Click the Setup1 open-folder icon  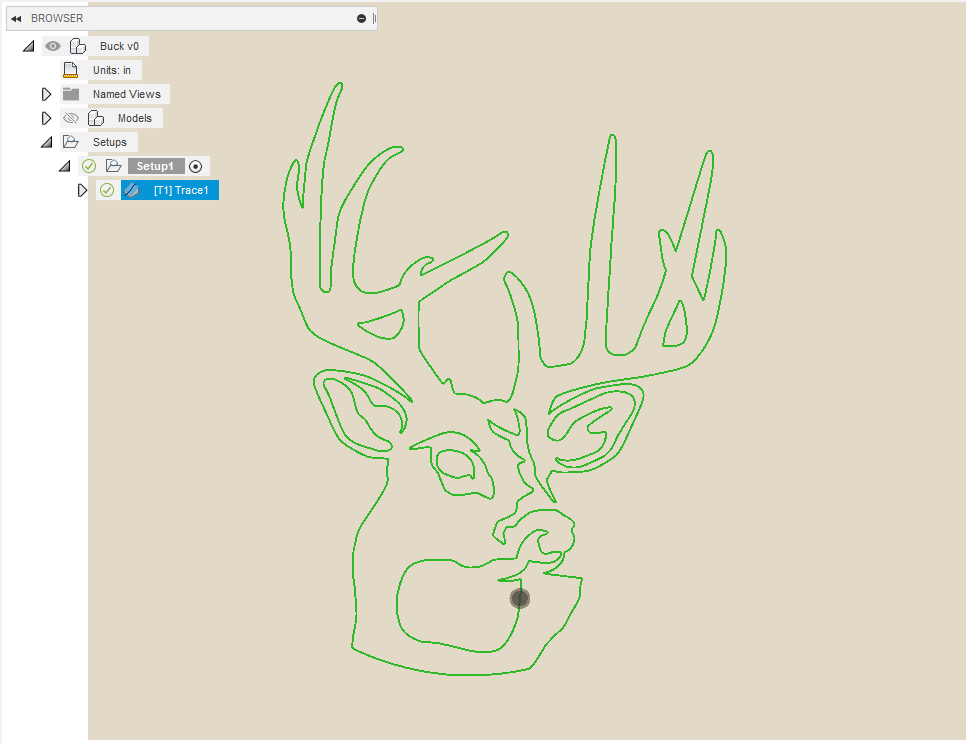pos(114,165)
